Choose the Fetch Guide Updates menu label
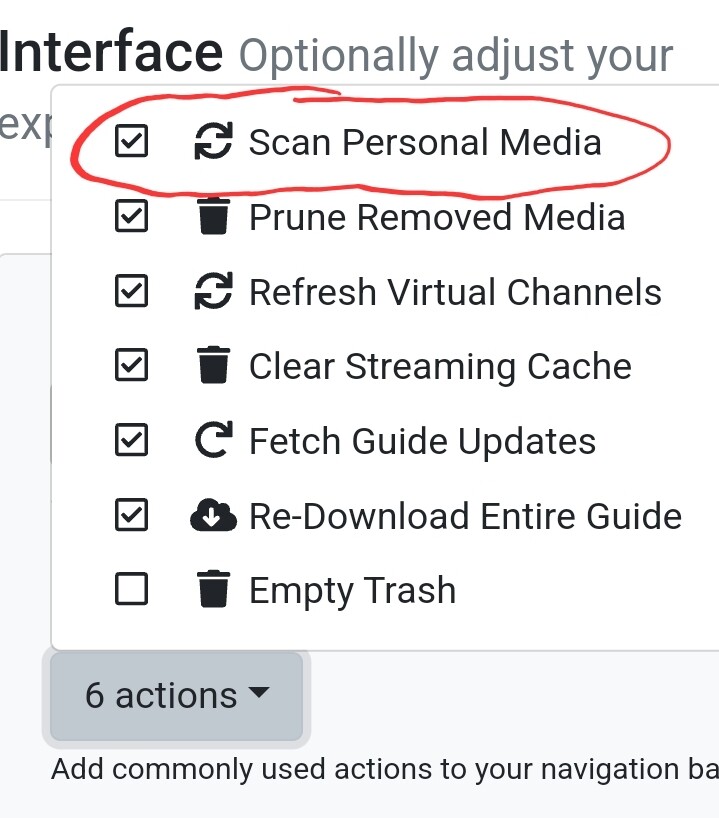This screenshot has height=818, width=719. [422, 442]
